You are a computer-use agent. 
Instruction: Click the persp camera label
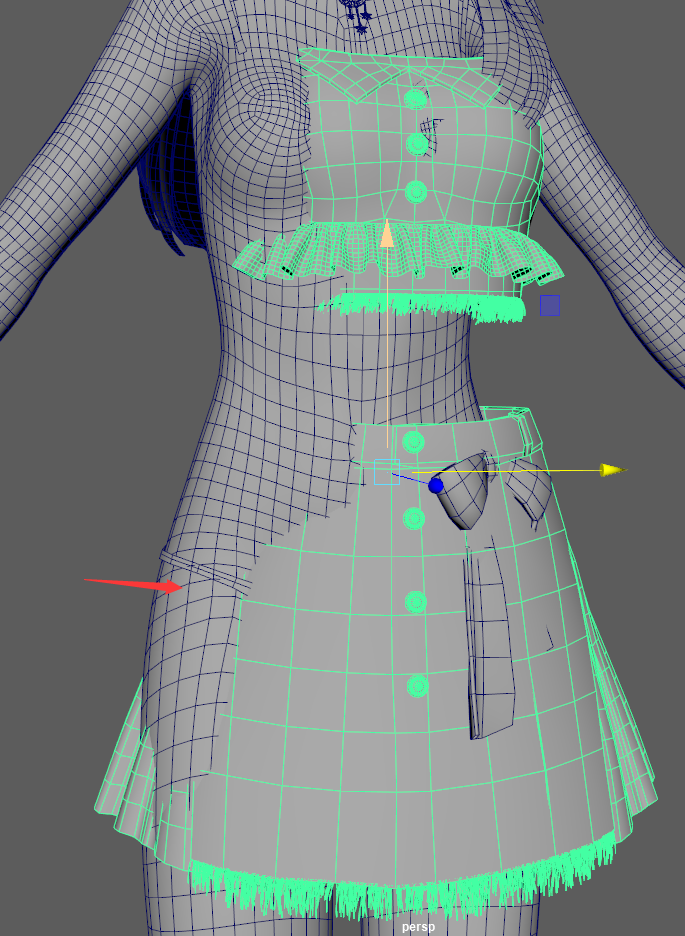click(418, 927)
